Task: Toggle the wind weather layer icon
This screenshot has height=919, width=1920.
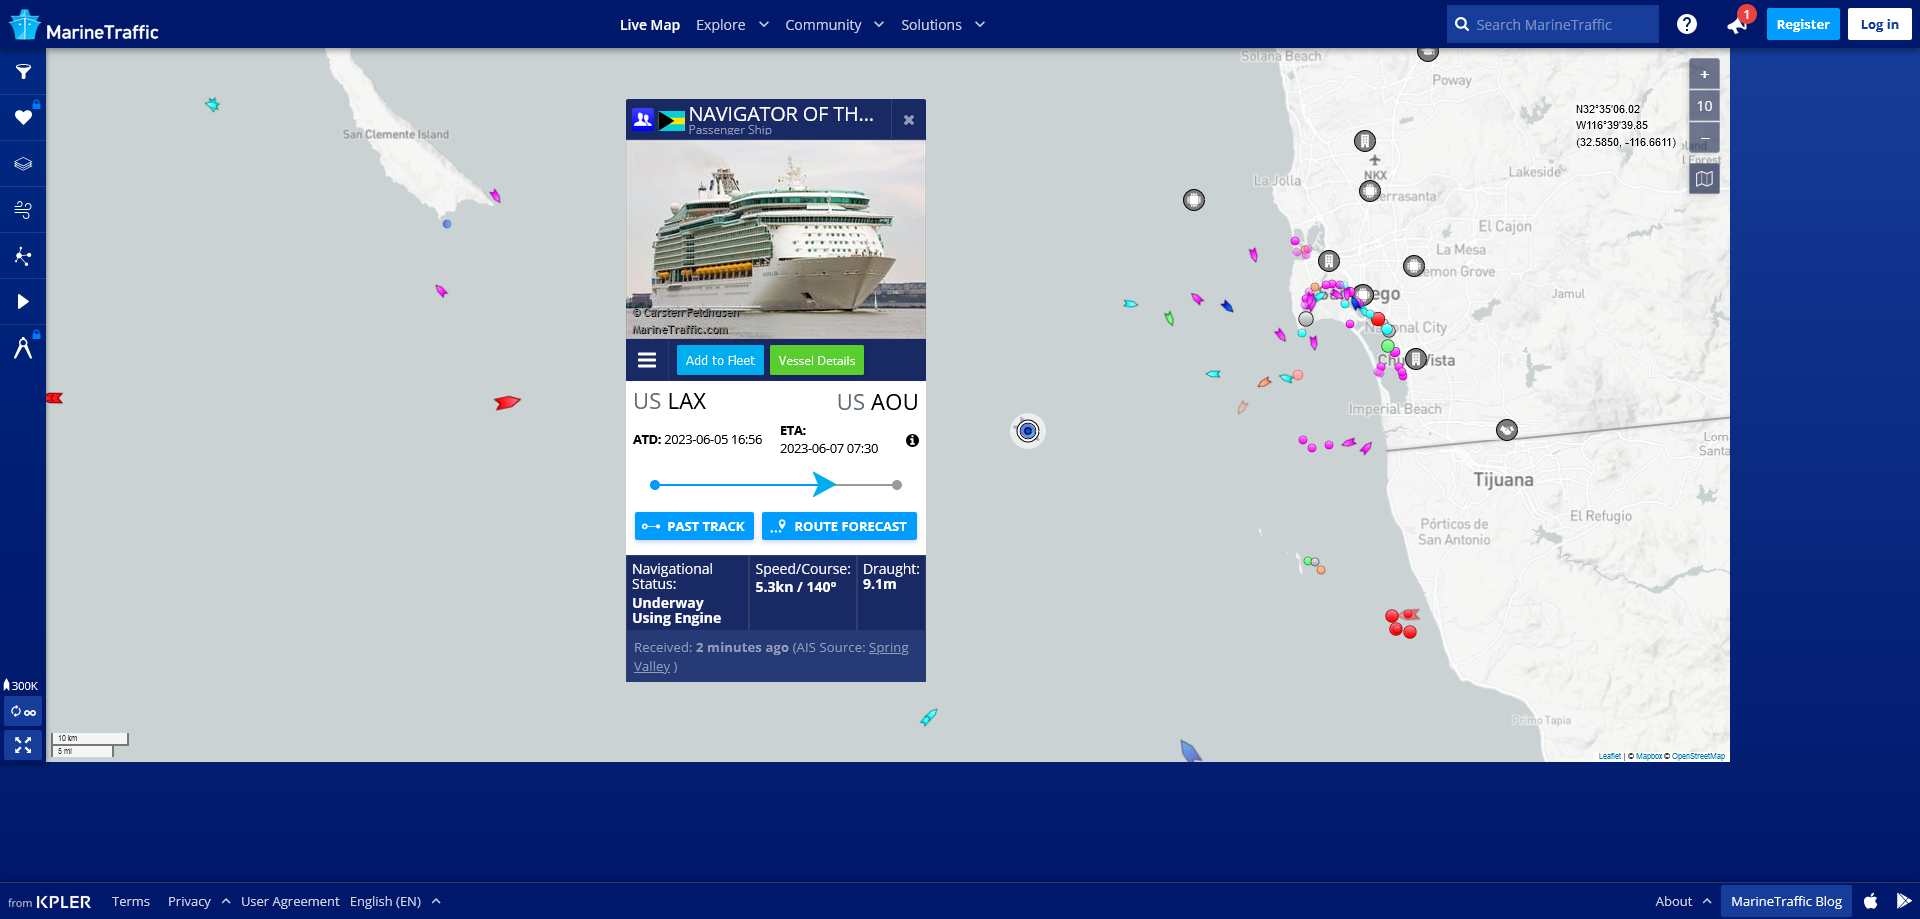Action: [23, 210]
